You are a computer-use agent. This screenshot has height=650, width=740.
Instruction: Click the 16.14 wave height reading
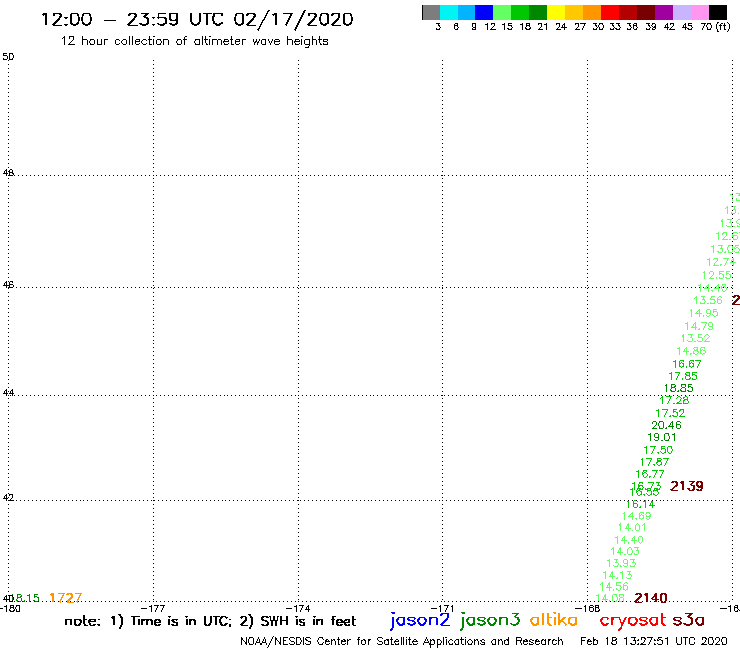pyautogui.click(x=640, y=505)
